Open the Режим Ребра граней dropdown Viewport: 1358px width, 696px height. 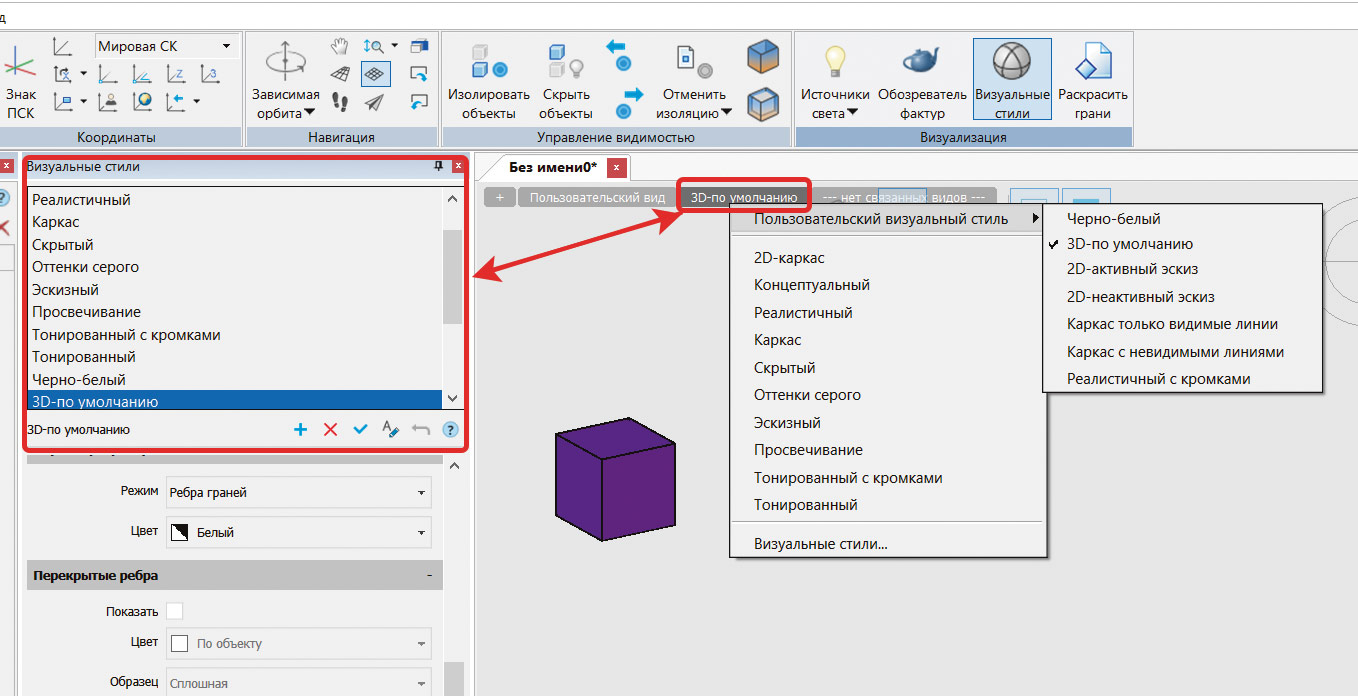pos(298,492)
